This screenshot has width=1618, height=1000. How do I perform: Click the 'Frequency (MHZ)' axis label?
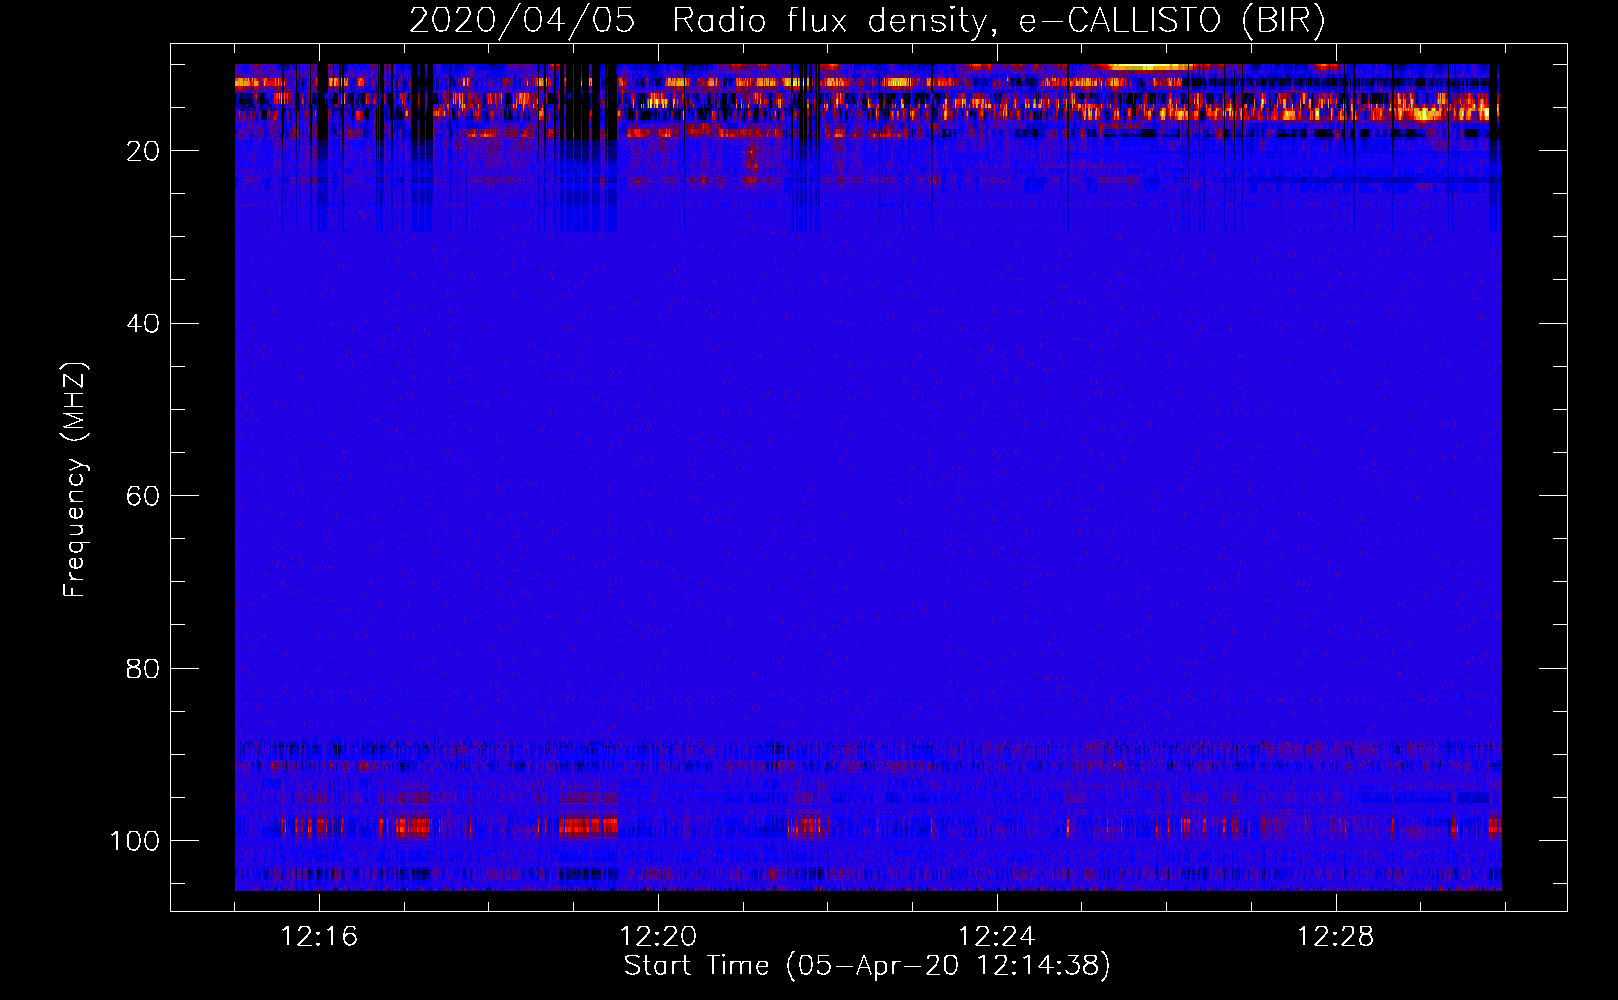tap(75, 479)
